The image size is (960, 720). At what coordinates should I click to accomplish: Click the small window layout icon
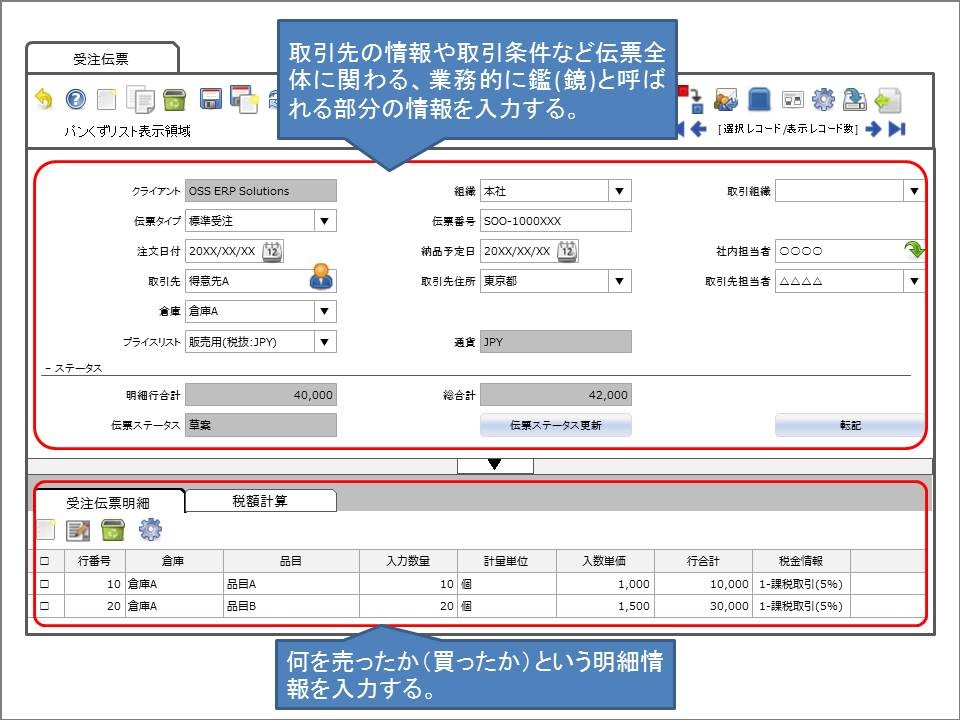(x=792, y=100)
